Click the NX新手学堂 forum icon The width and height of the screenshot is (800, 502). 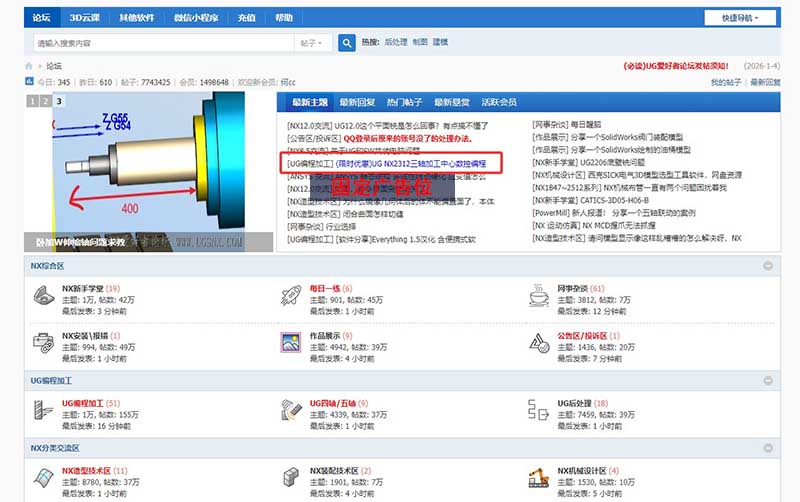point(44,295)
